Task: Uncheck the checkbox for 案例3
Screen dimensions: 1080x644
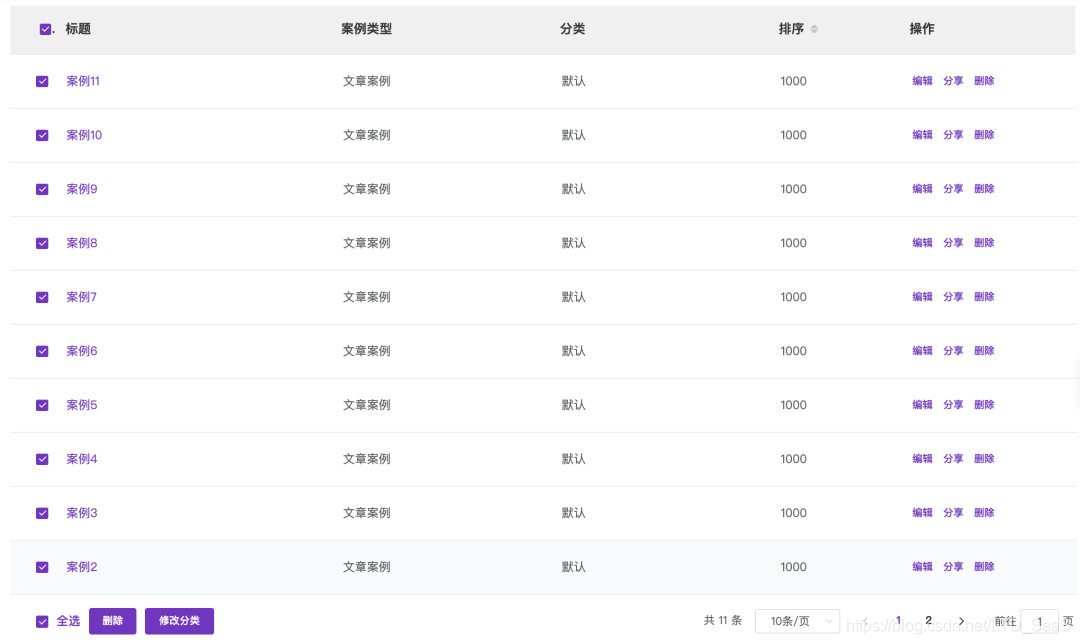Action: pyautogui.click(x=42, y=513)
